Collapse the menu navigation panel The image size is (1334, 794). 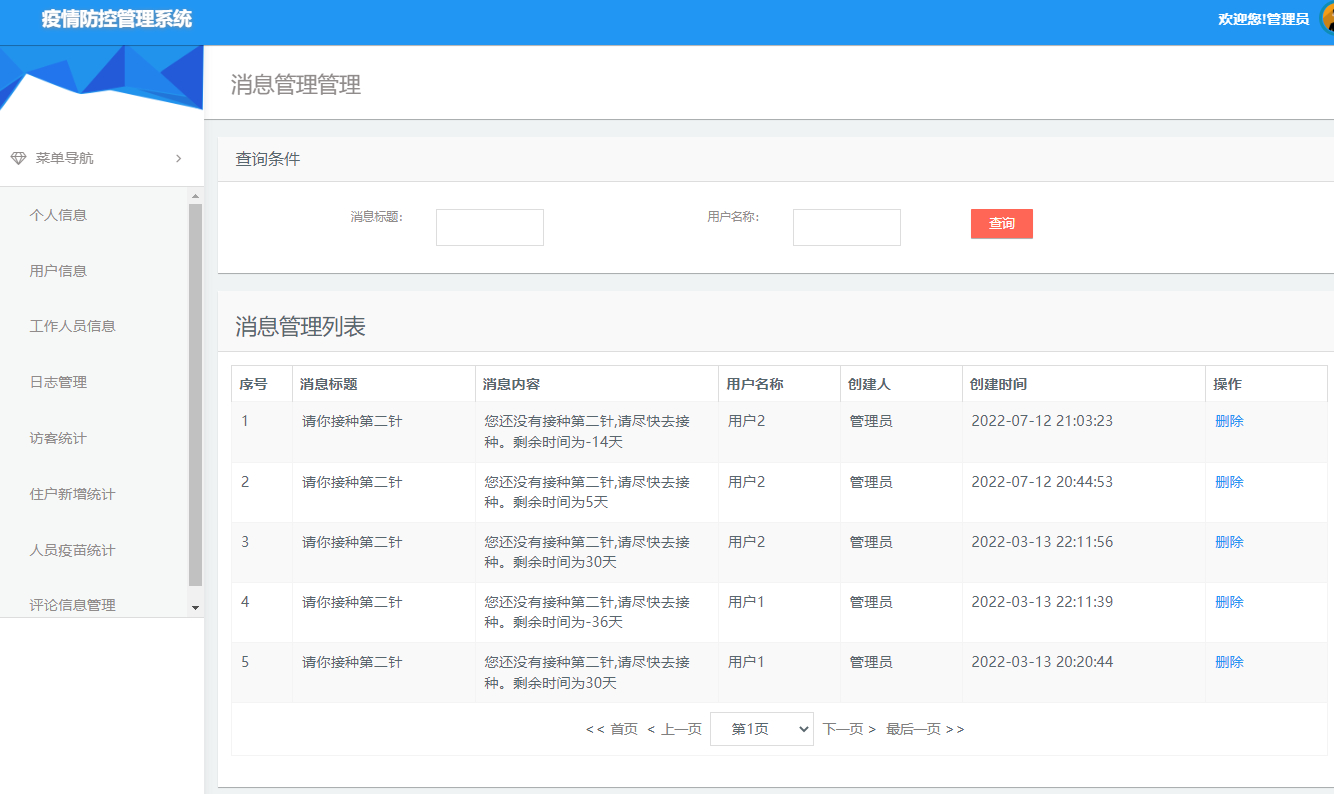tap(178, 158)
